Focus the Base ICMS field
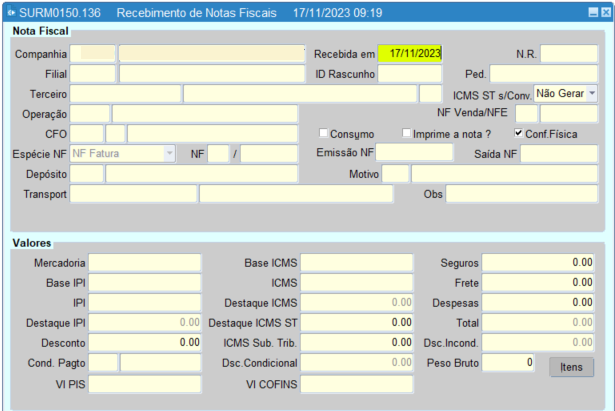The width and height of the screenshot is (615, 411). (357, 262)
